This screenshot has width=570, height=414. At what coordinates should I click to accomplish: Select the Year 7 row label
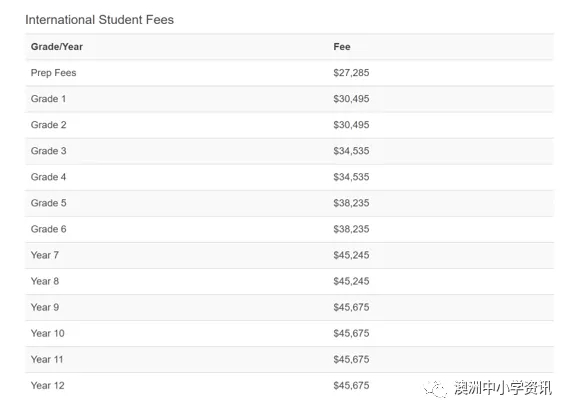pyautogui.click(x=45, y=255)
